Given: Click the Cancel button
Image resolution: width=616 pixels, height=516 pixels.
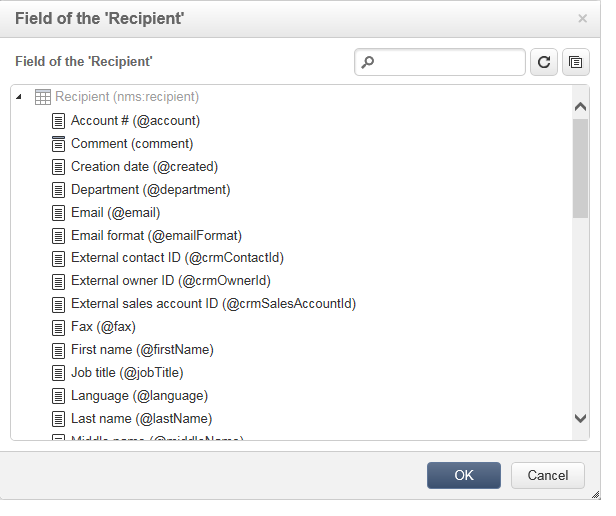Looking at the screenshot, I should (548, 476).
